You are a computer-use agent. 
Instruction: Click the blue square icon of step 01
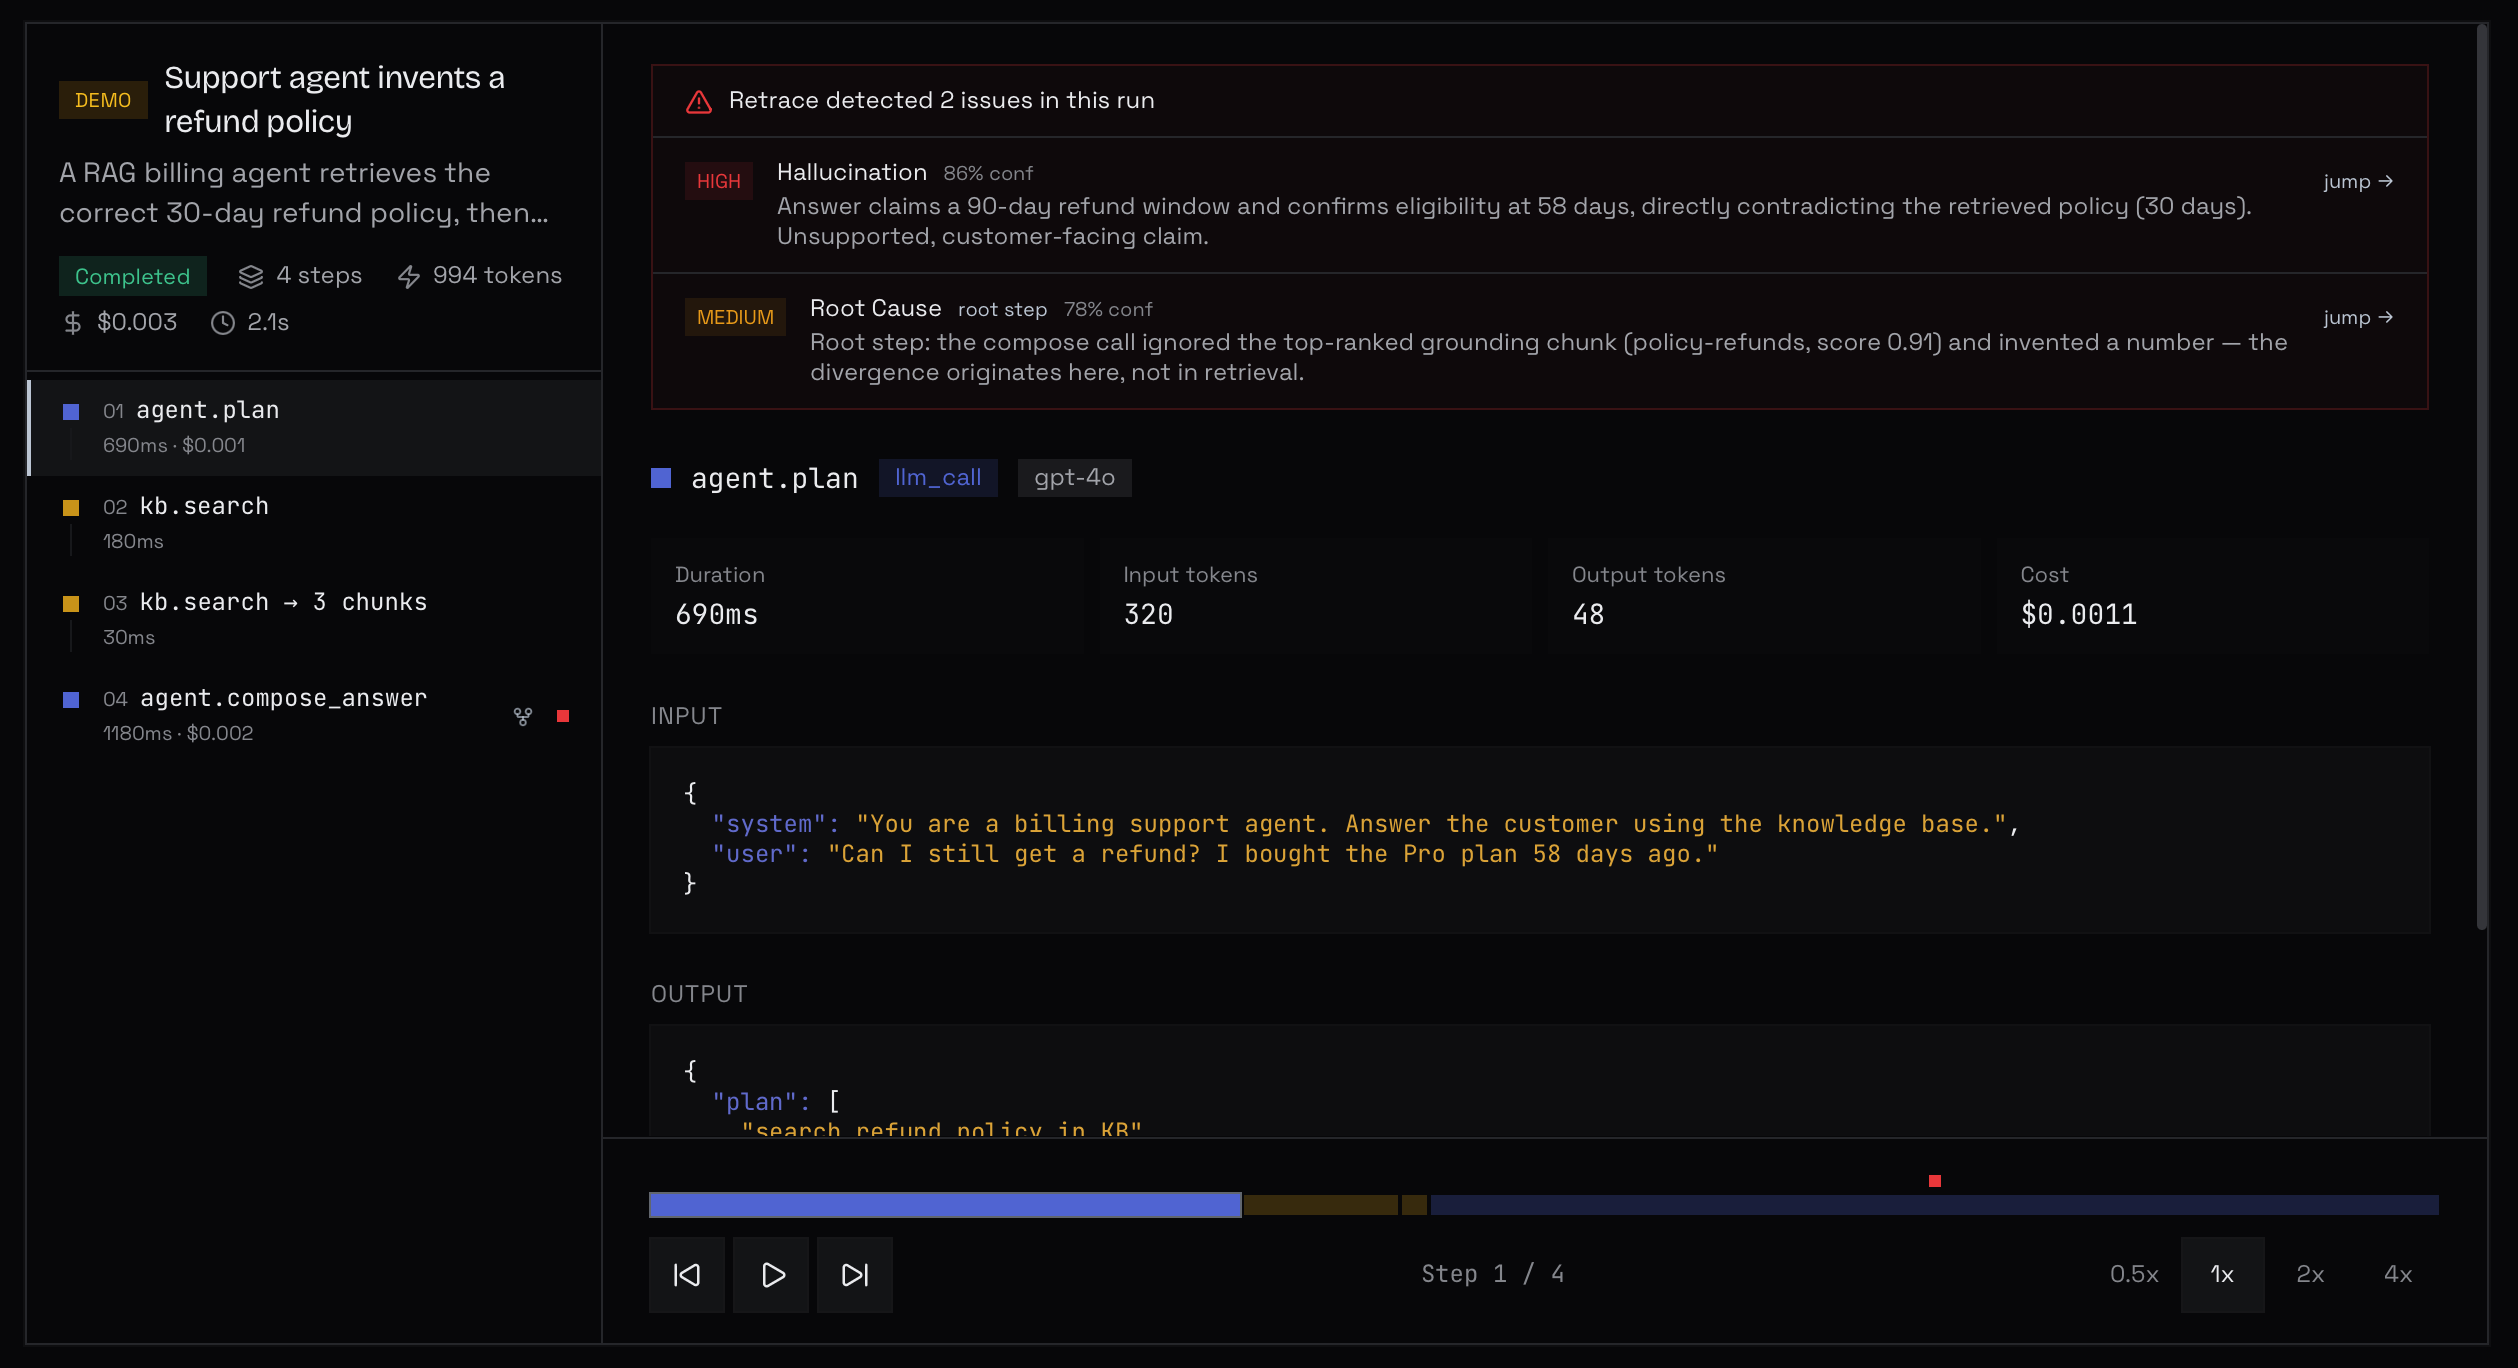[x=71, y=412]
